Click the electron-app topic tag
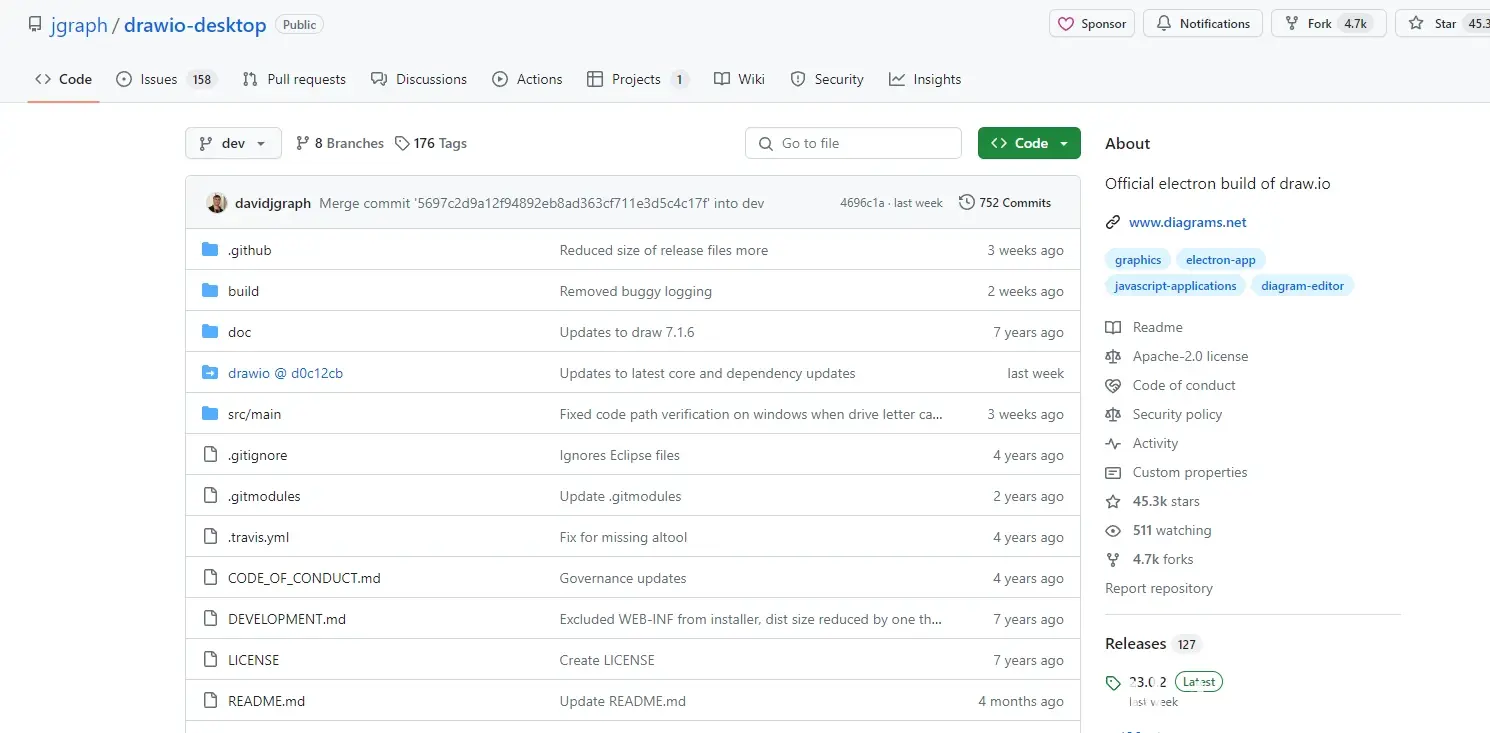This screenshot has height=733, width=1490. point(1221,260)
